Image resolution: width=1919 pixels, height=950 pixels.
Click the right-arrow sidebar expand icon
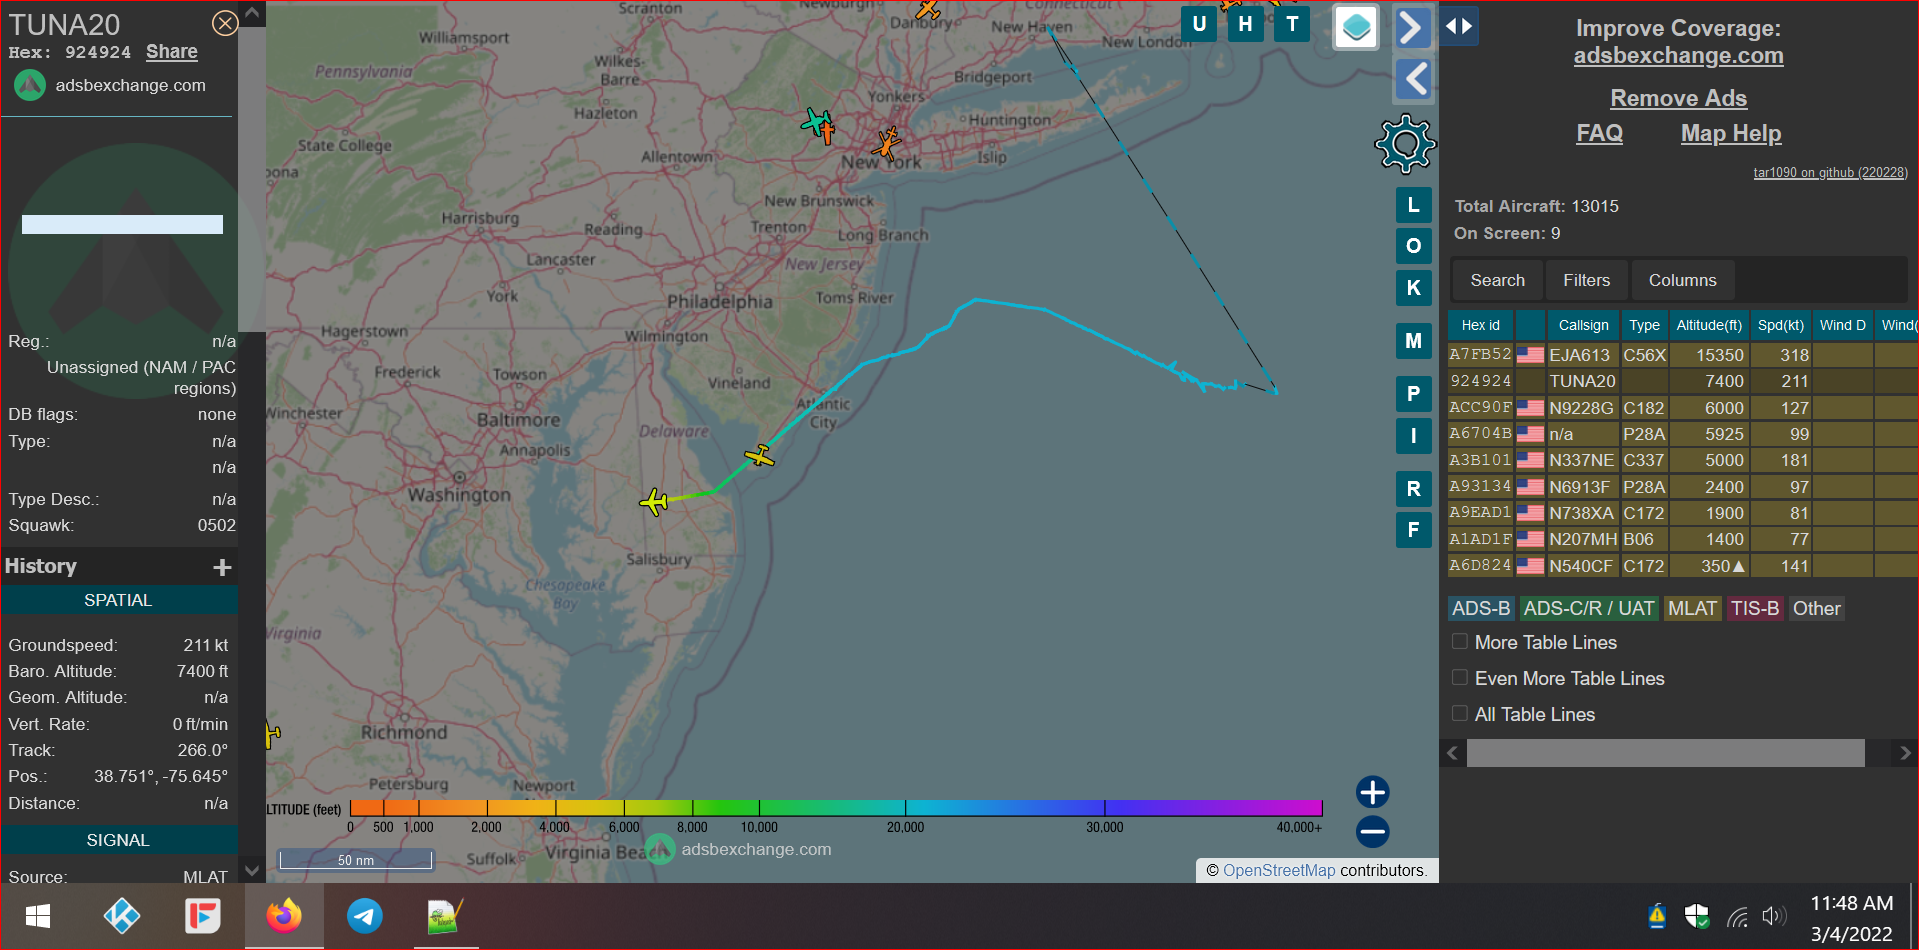pyautogui.click(x=1412, y=27)
